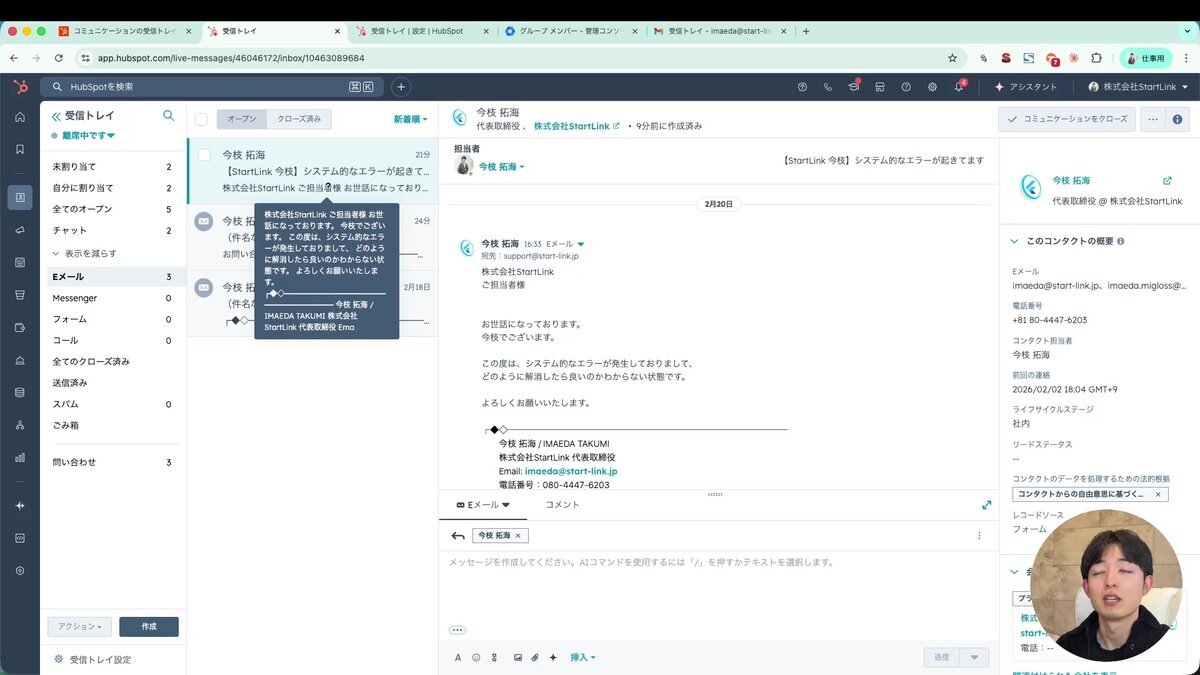Select the call icon in the top toolbar
The image size is (1200, 675).
(827, 87)
